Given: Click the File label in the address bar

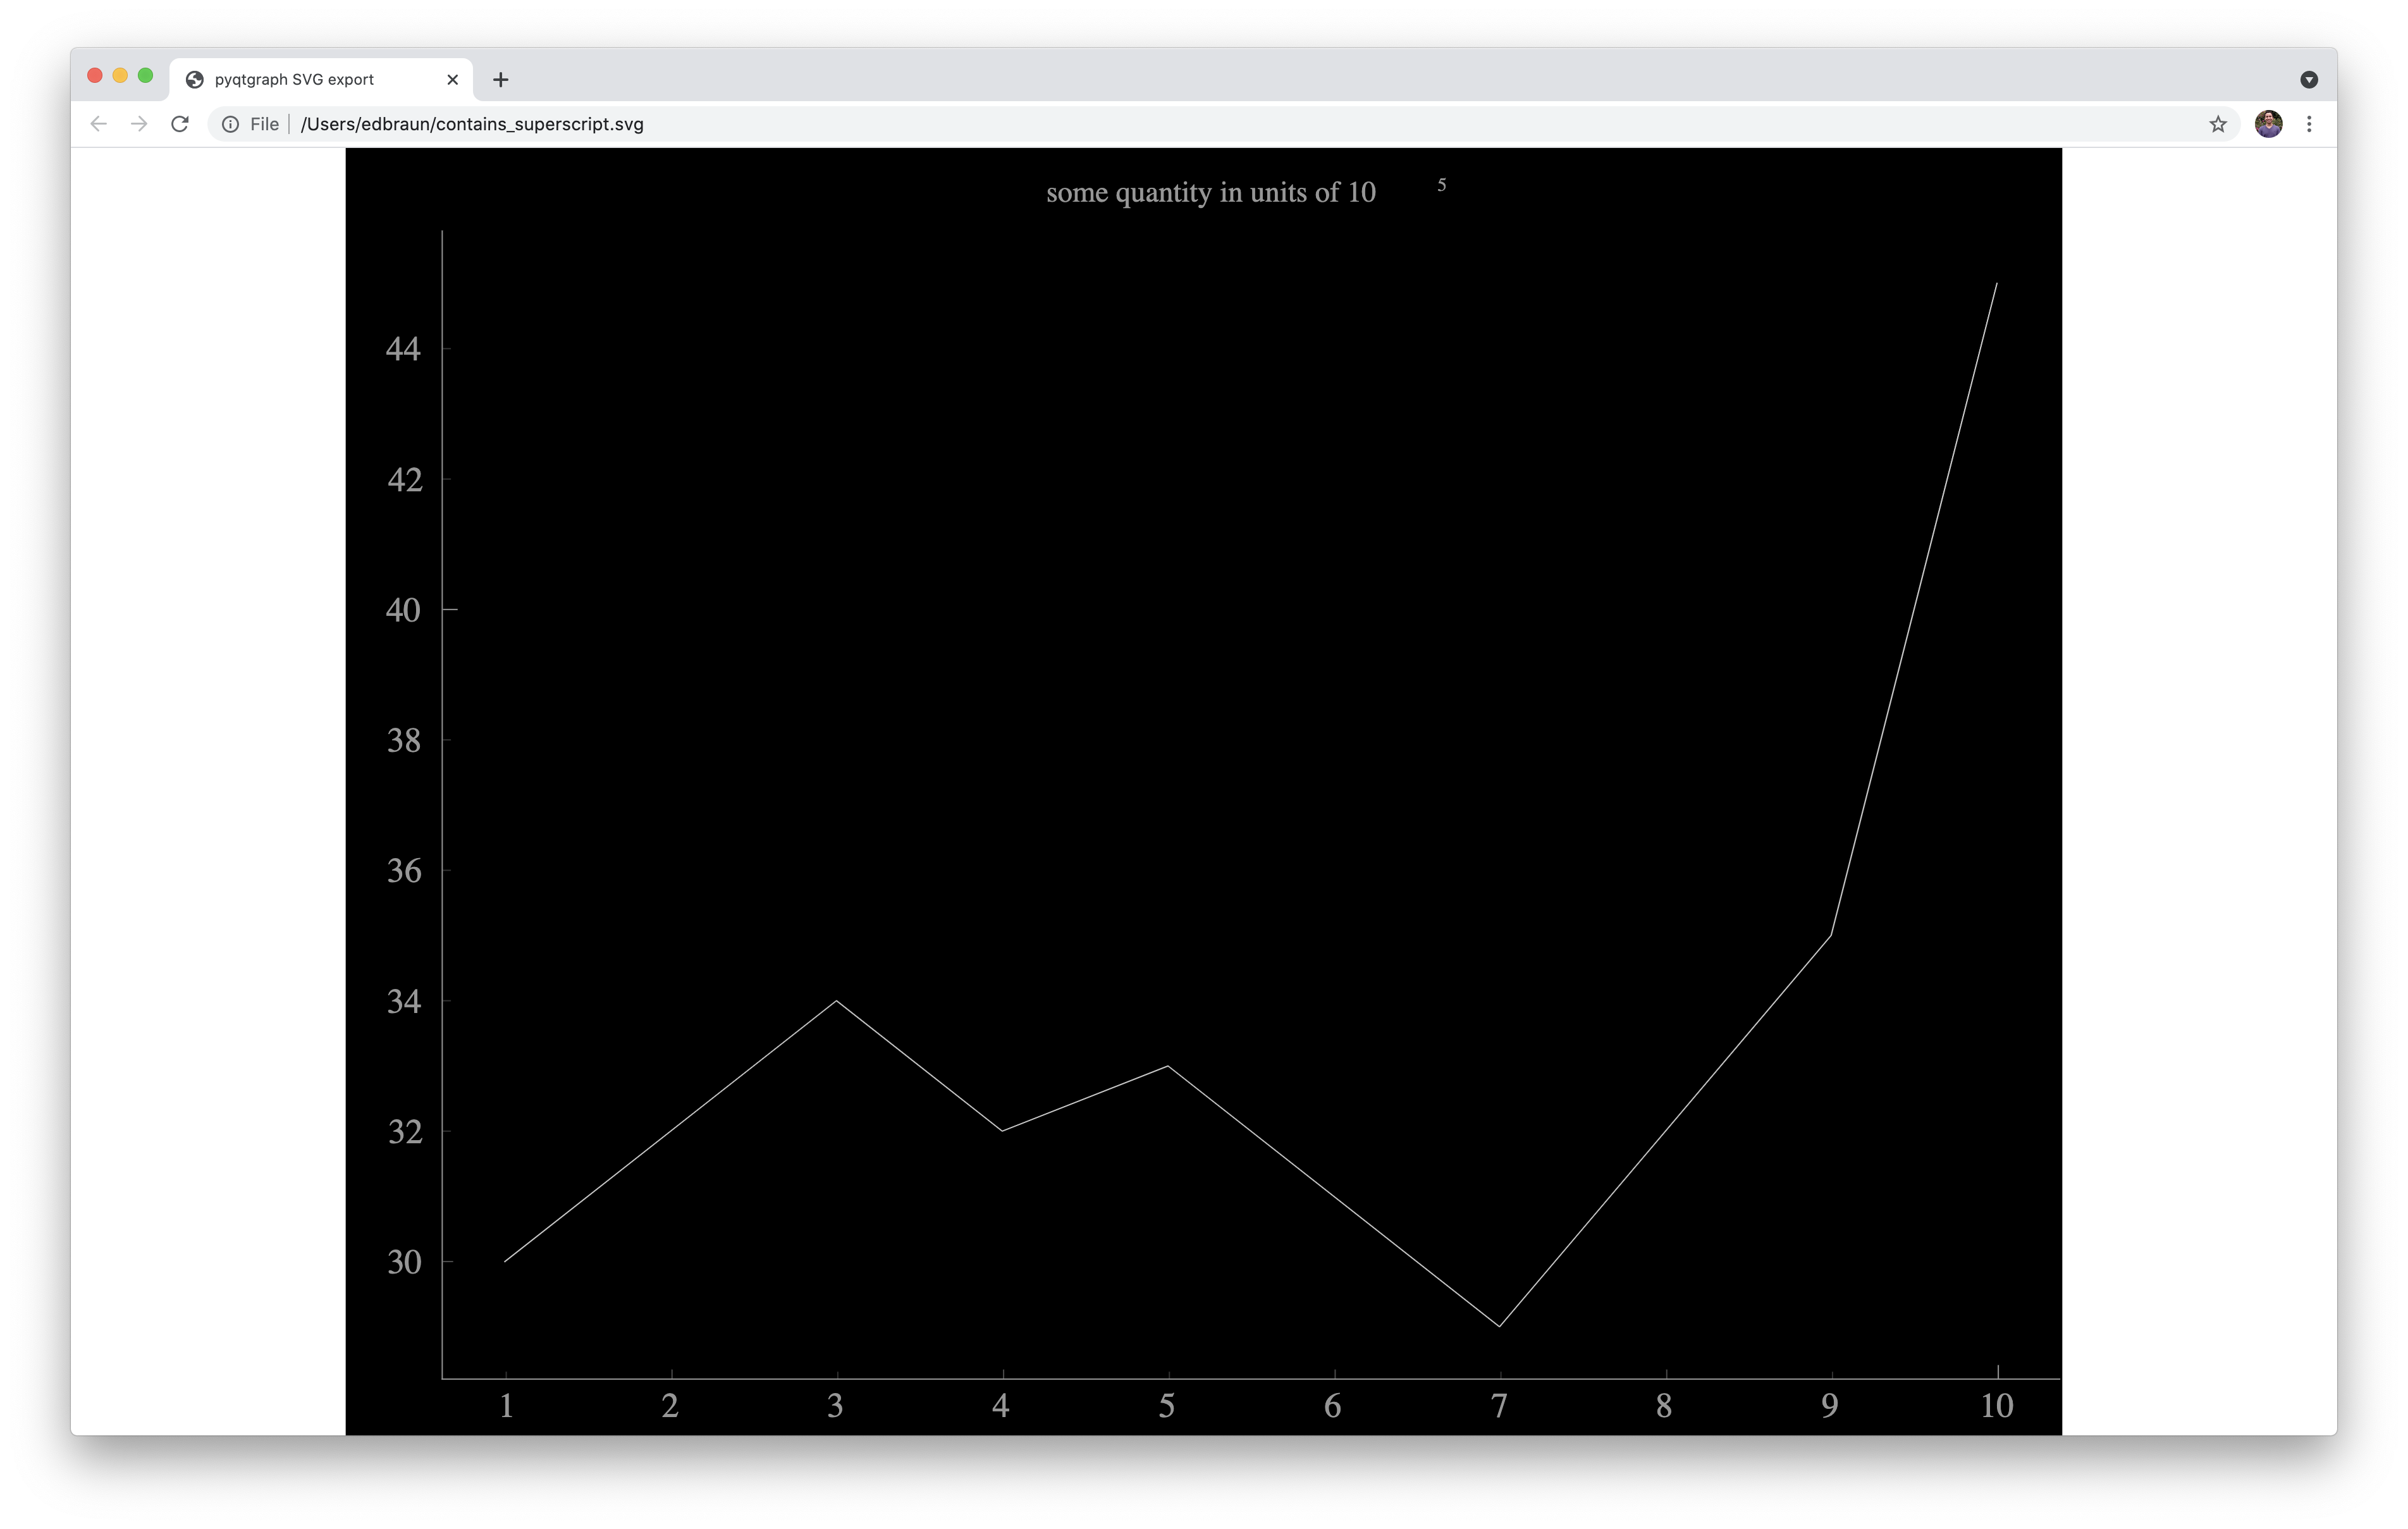Looking at the screenshot, I should click(x=264, y=124).
